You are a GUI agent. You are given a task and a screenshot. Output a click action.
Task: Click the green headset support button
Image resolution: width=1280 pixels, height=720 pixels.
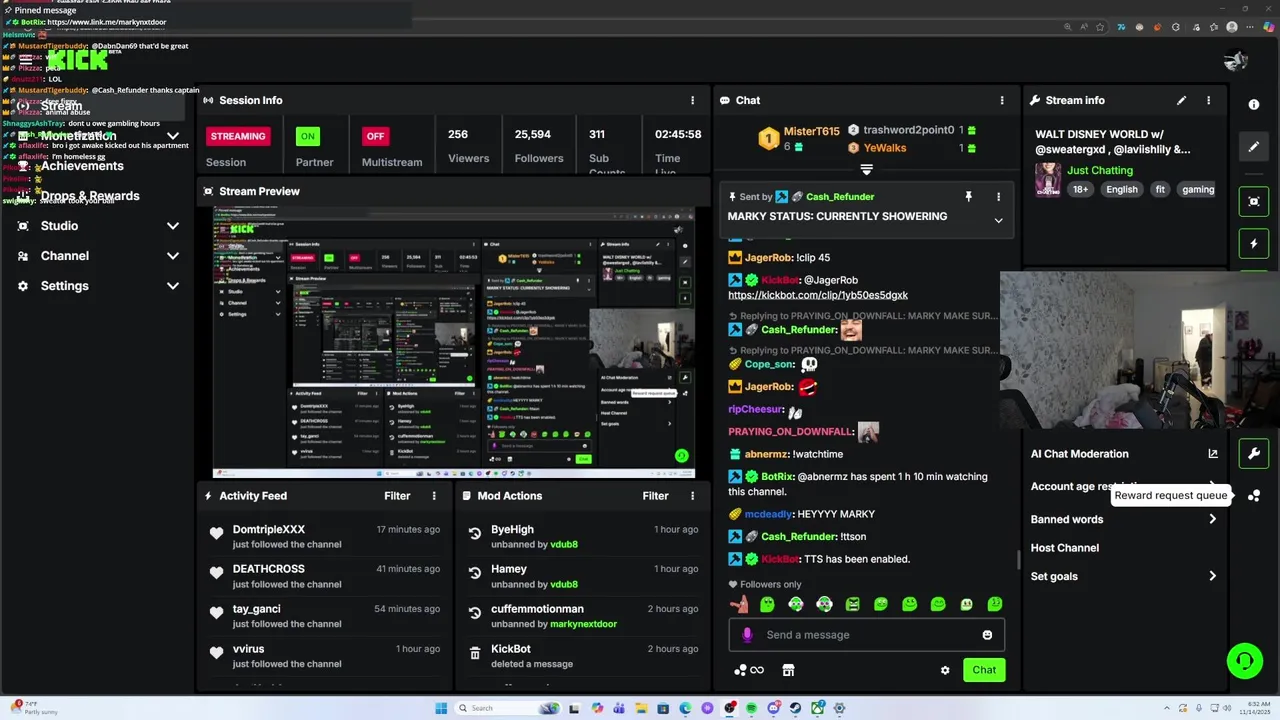[1245, 661]
